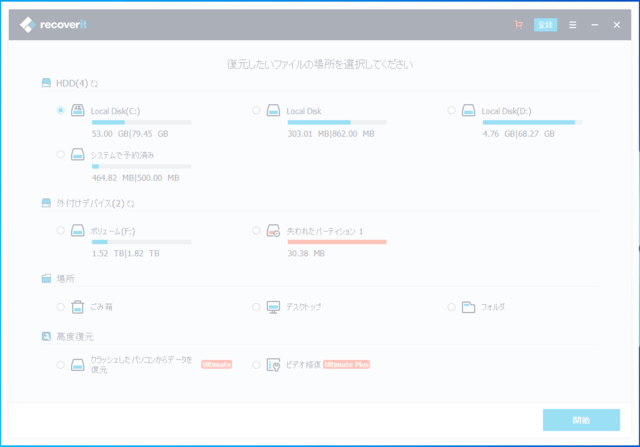Click the Ultimate Plus badge
Screen dimensions: 640x447
pyautogui.click(x=347, y=365)
